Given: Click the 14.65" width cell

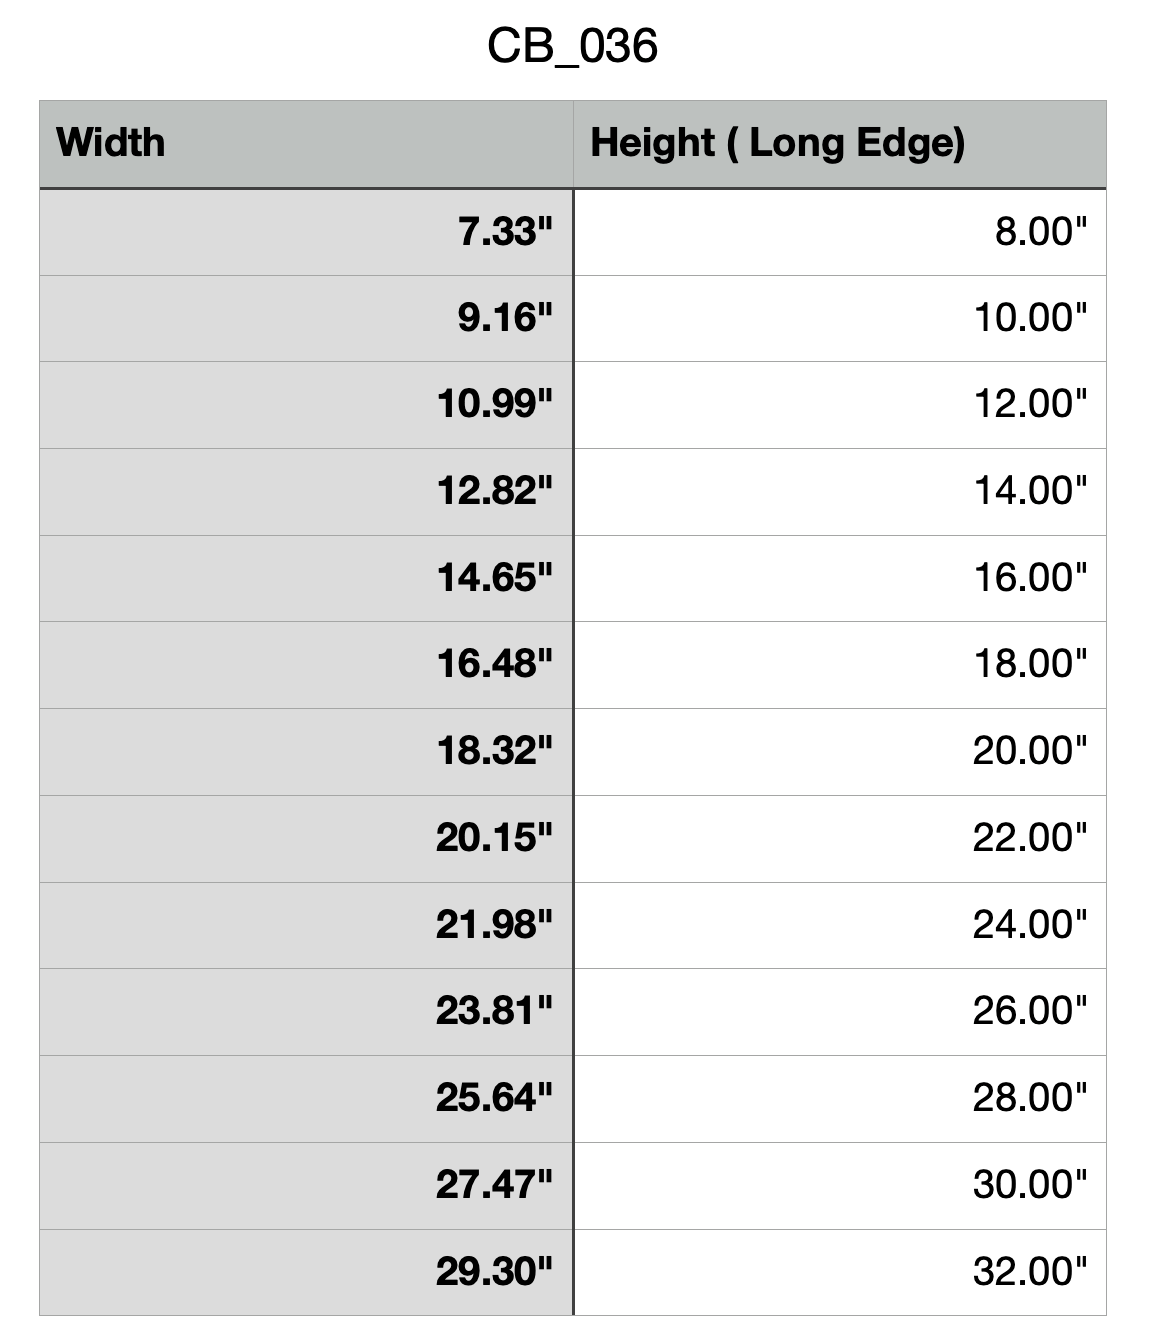Looking at the screenshot, I should [495, 578].
